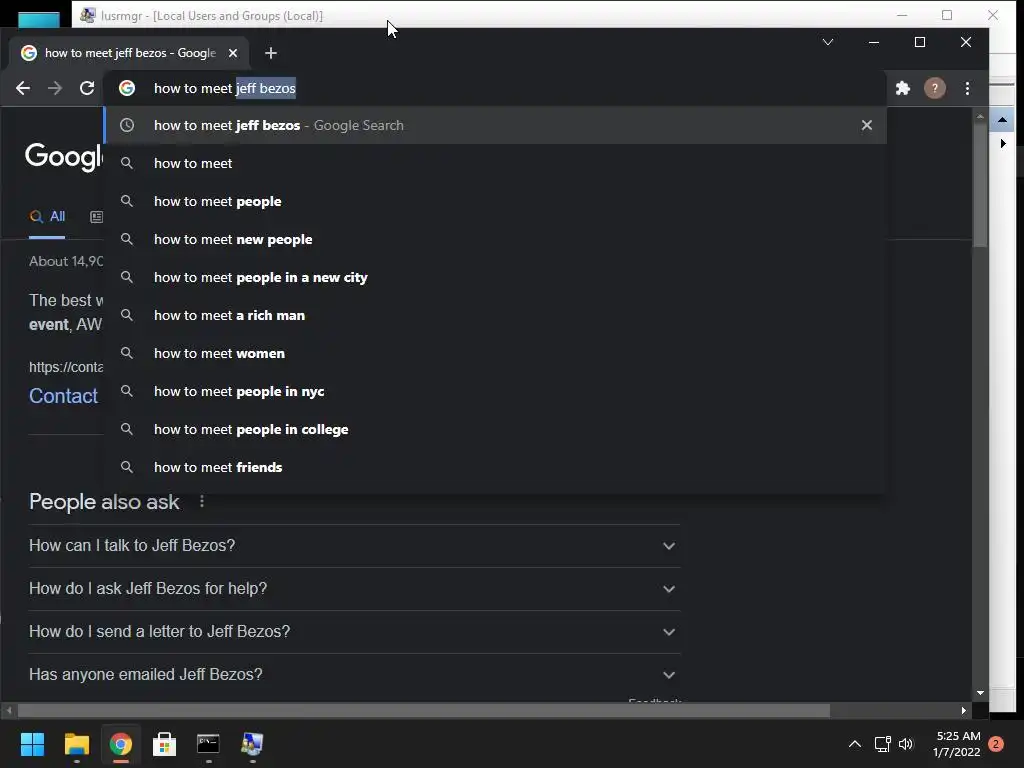Open the Command Prompt taskbar icon
1024x768 pixels.
[x=208, y=744]
